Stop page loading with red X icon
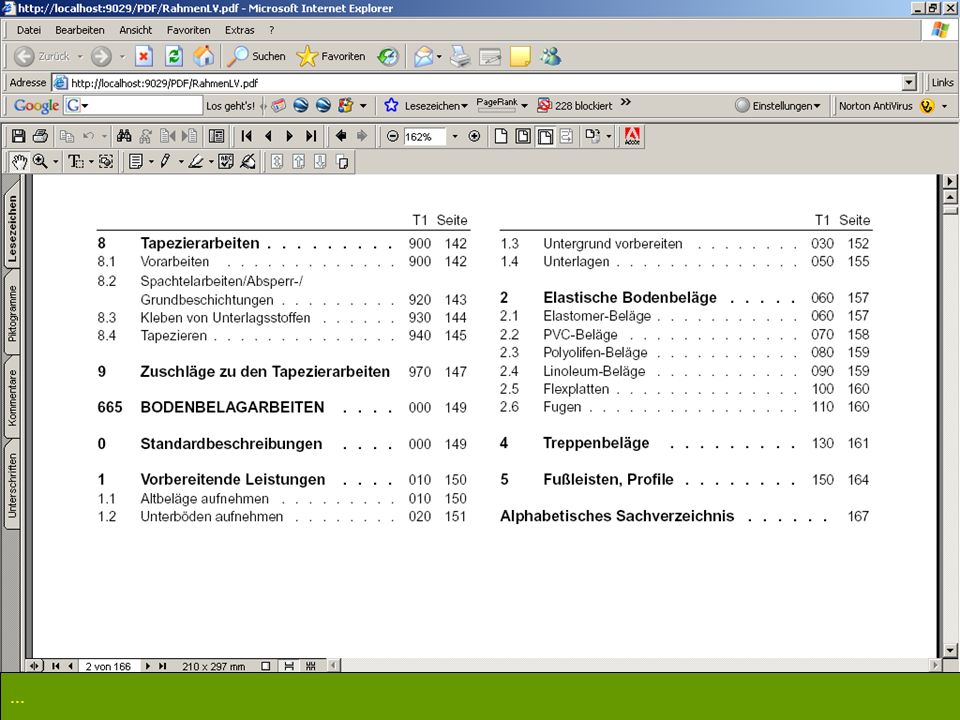The width and height of the screenshot is (960, 720). pyautogui.click(x=143, y=56)
